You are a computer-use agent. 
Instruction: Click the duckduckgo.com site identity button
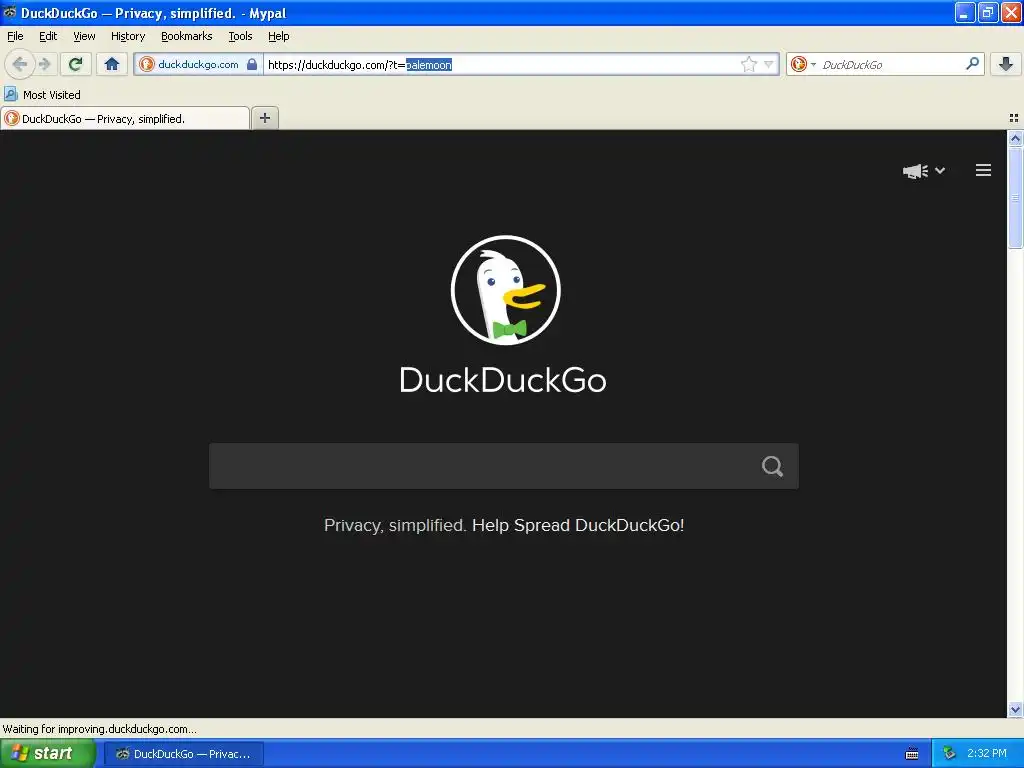point(197,64)
